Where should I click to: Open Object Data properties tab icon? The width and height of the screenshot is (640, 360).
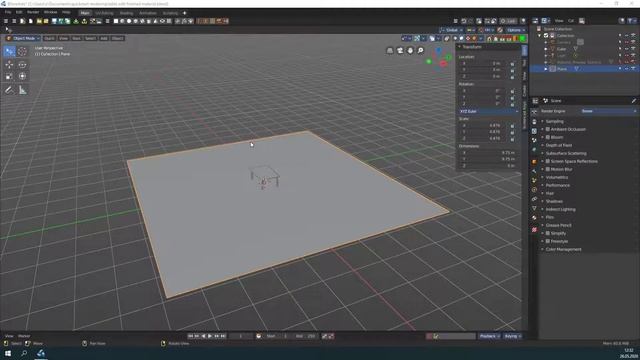(534, 209)
